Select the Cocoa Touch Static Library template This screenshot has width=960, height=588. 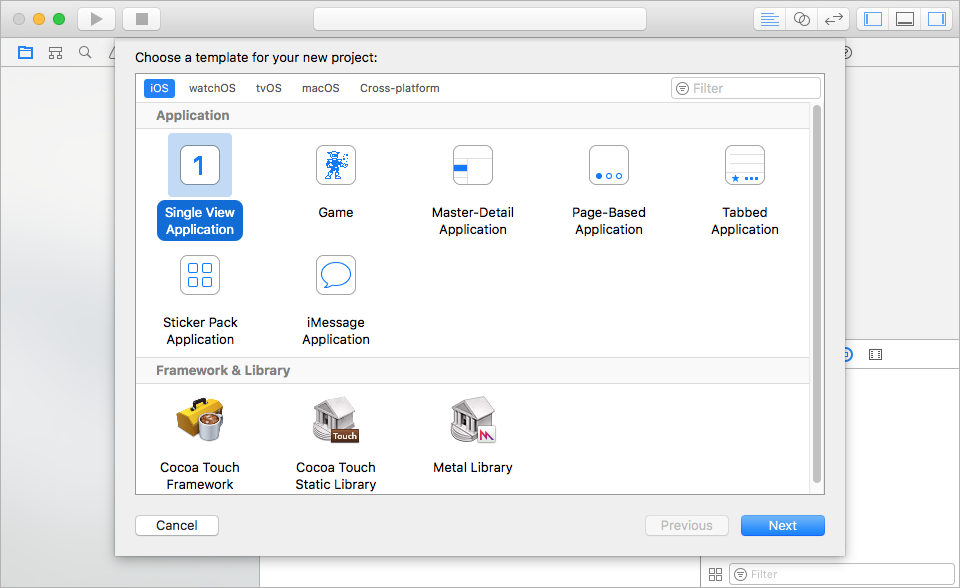click(336, 443)
